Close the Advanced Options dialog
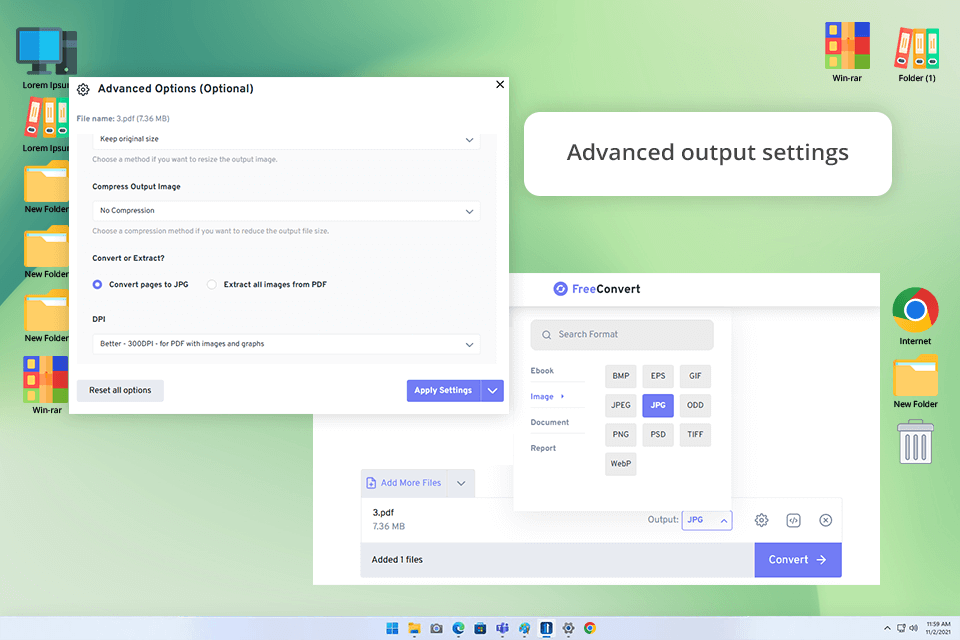The image size is (960, 640). coord(500,85)
